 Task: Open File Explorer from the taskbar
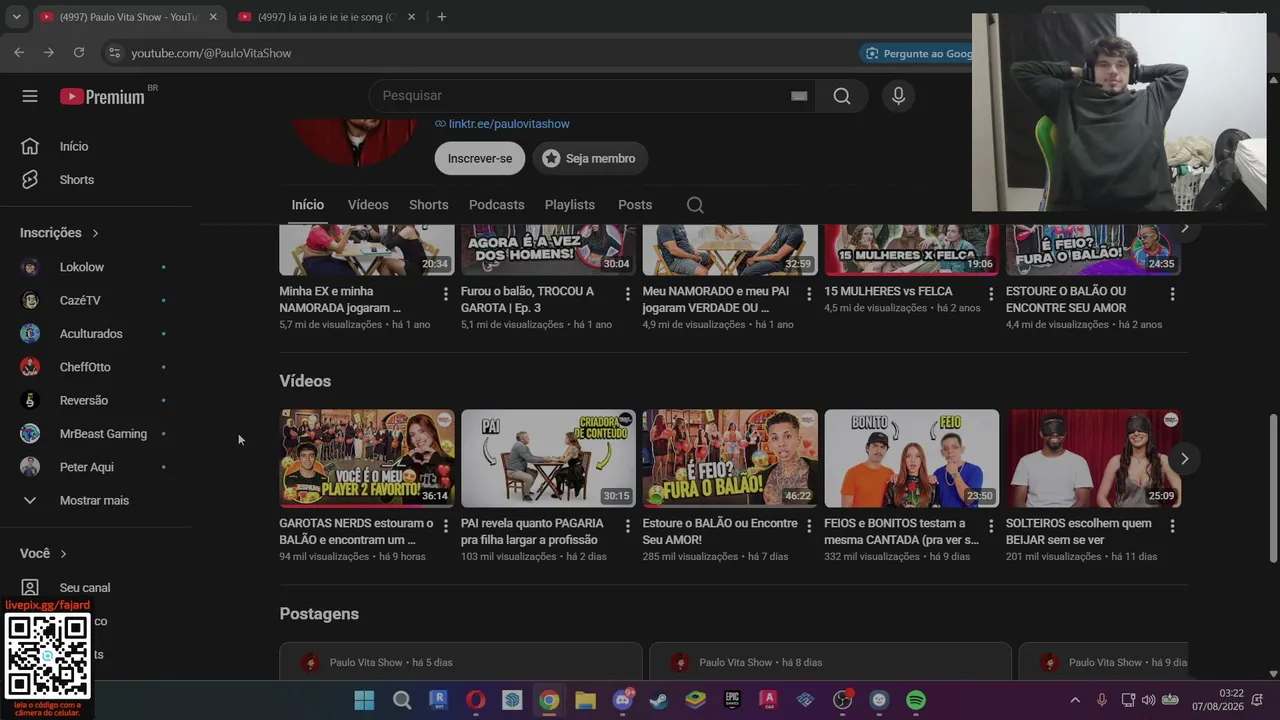click(x=586, y=700)
